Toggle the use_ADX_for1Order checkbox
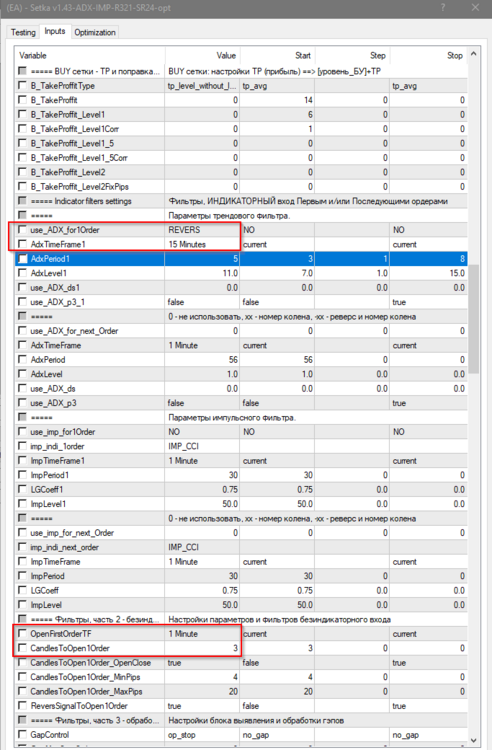Screen dimensions: 492x750 tap(22, 230)
